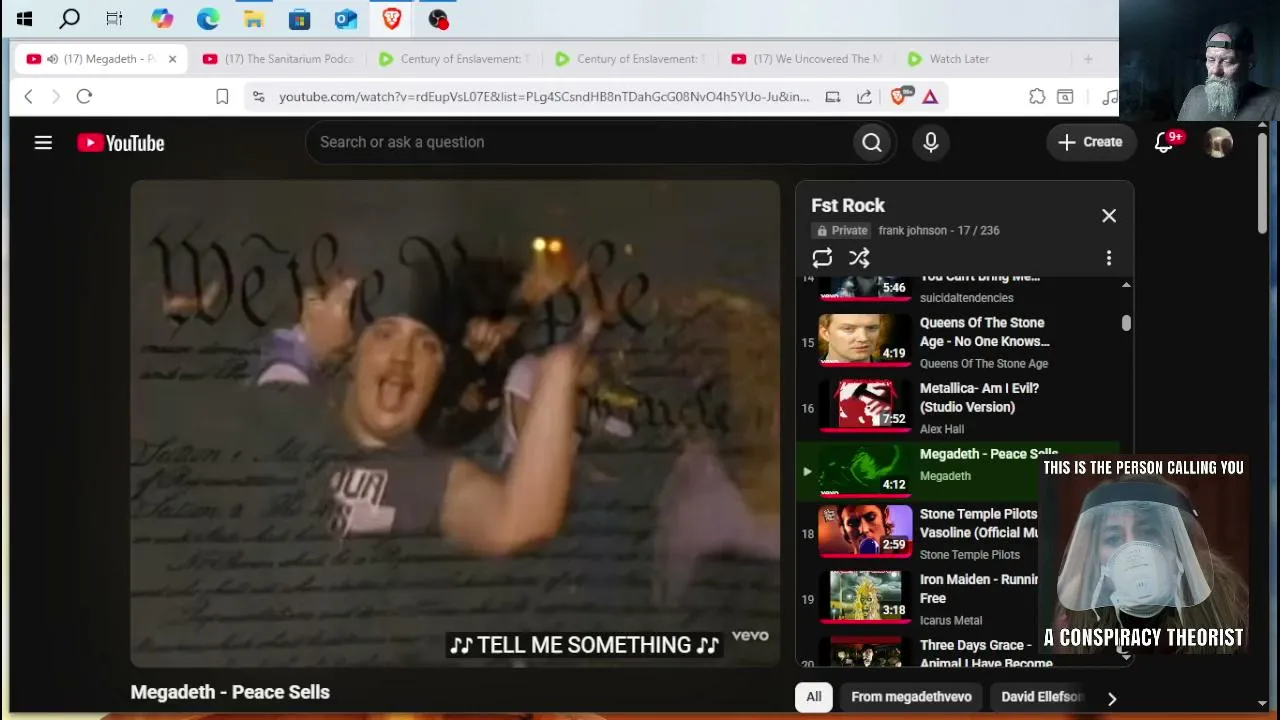Image resolution: width=1280 pixels, height=720 pixels.
Task: Click the Megadeth video player
Action: click(x=455, y=424)
